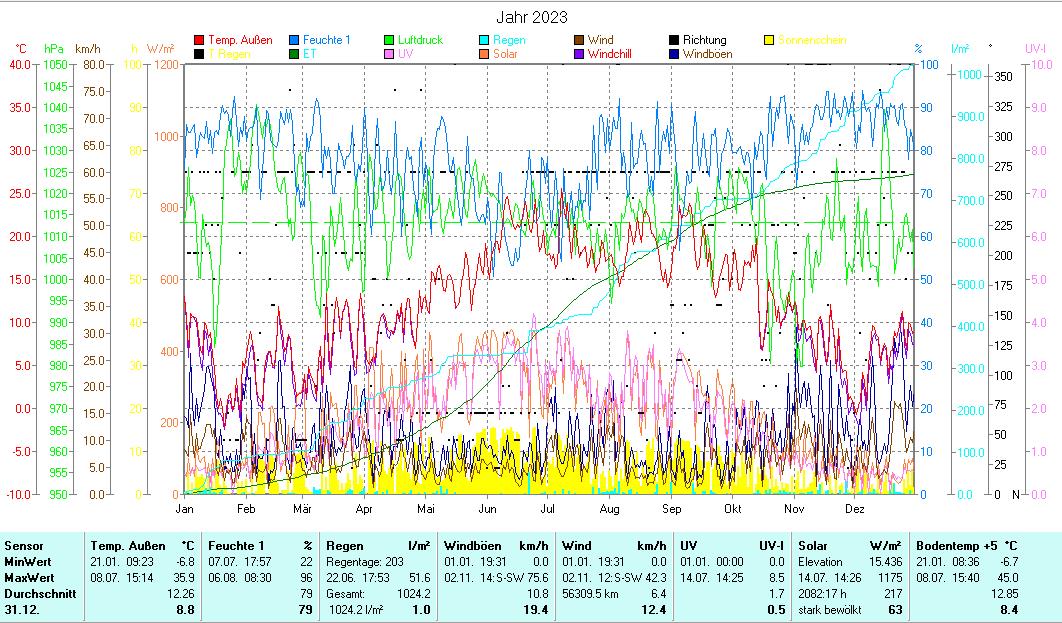Viewport: 1062px width, 623px height.
Task: Select the orange Solar legend swatch
Action: click(x=484, y=54)
